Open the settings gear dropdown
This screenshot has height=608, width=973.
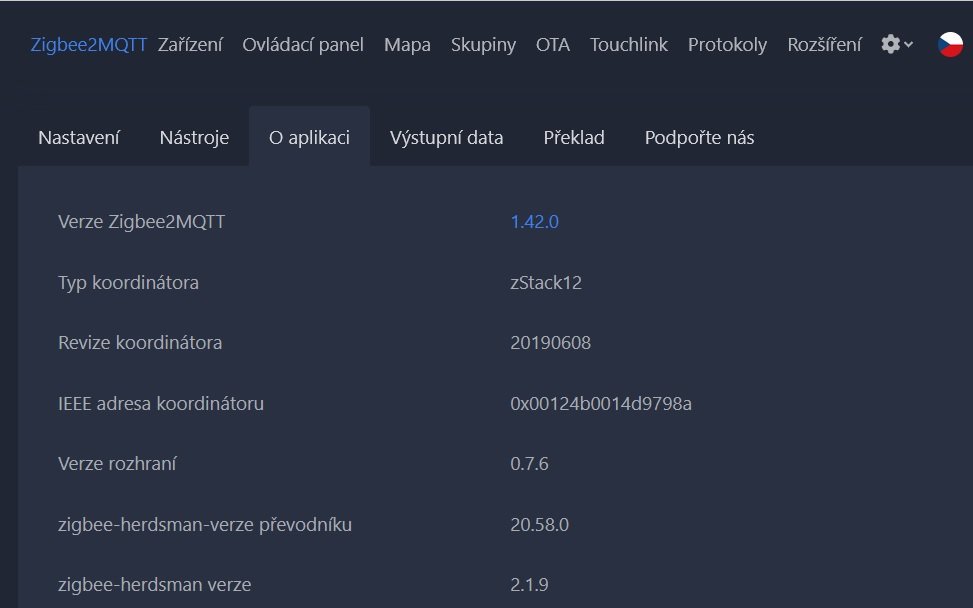[896, 45]
